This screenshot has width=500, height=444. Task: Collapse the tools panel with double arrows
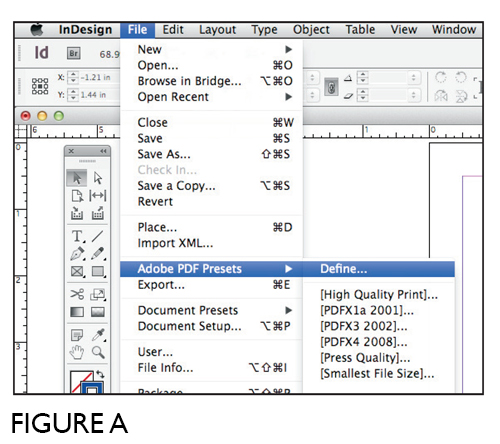[103, 151]
